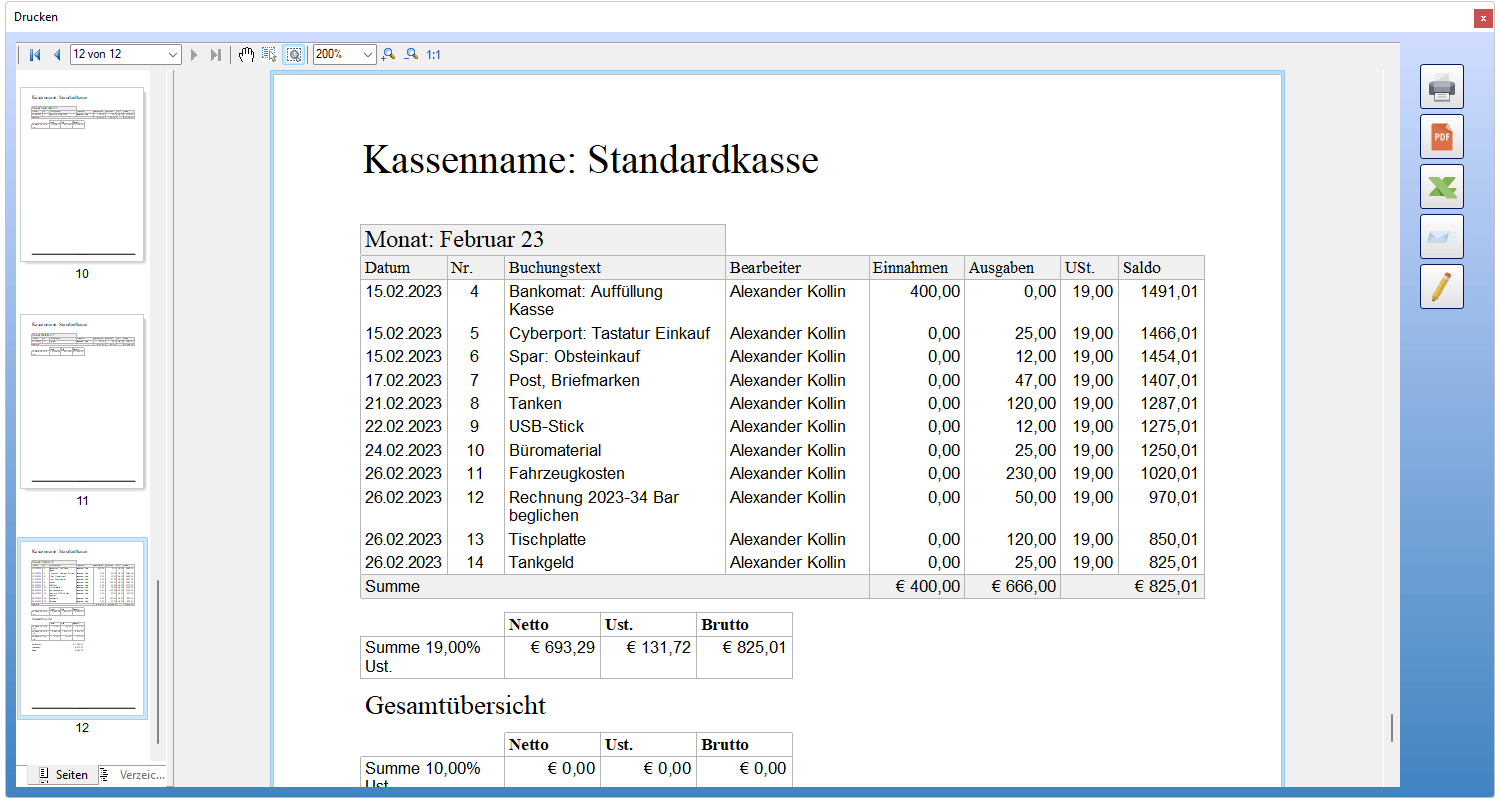1500x800 pixels.
Task: Jump to the first page arrow button
Action: (x=34, y=55)
